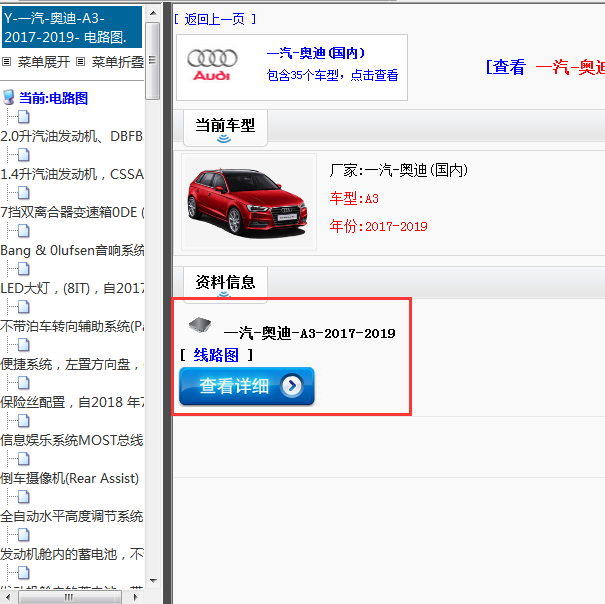Open 便捷系统,左置方向盘 tree item
This screenshot has height=604, width=605.
pos(72,364)
